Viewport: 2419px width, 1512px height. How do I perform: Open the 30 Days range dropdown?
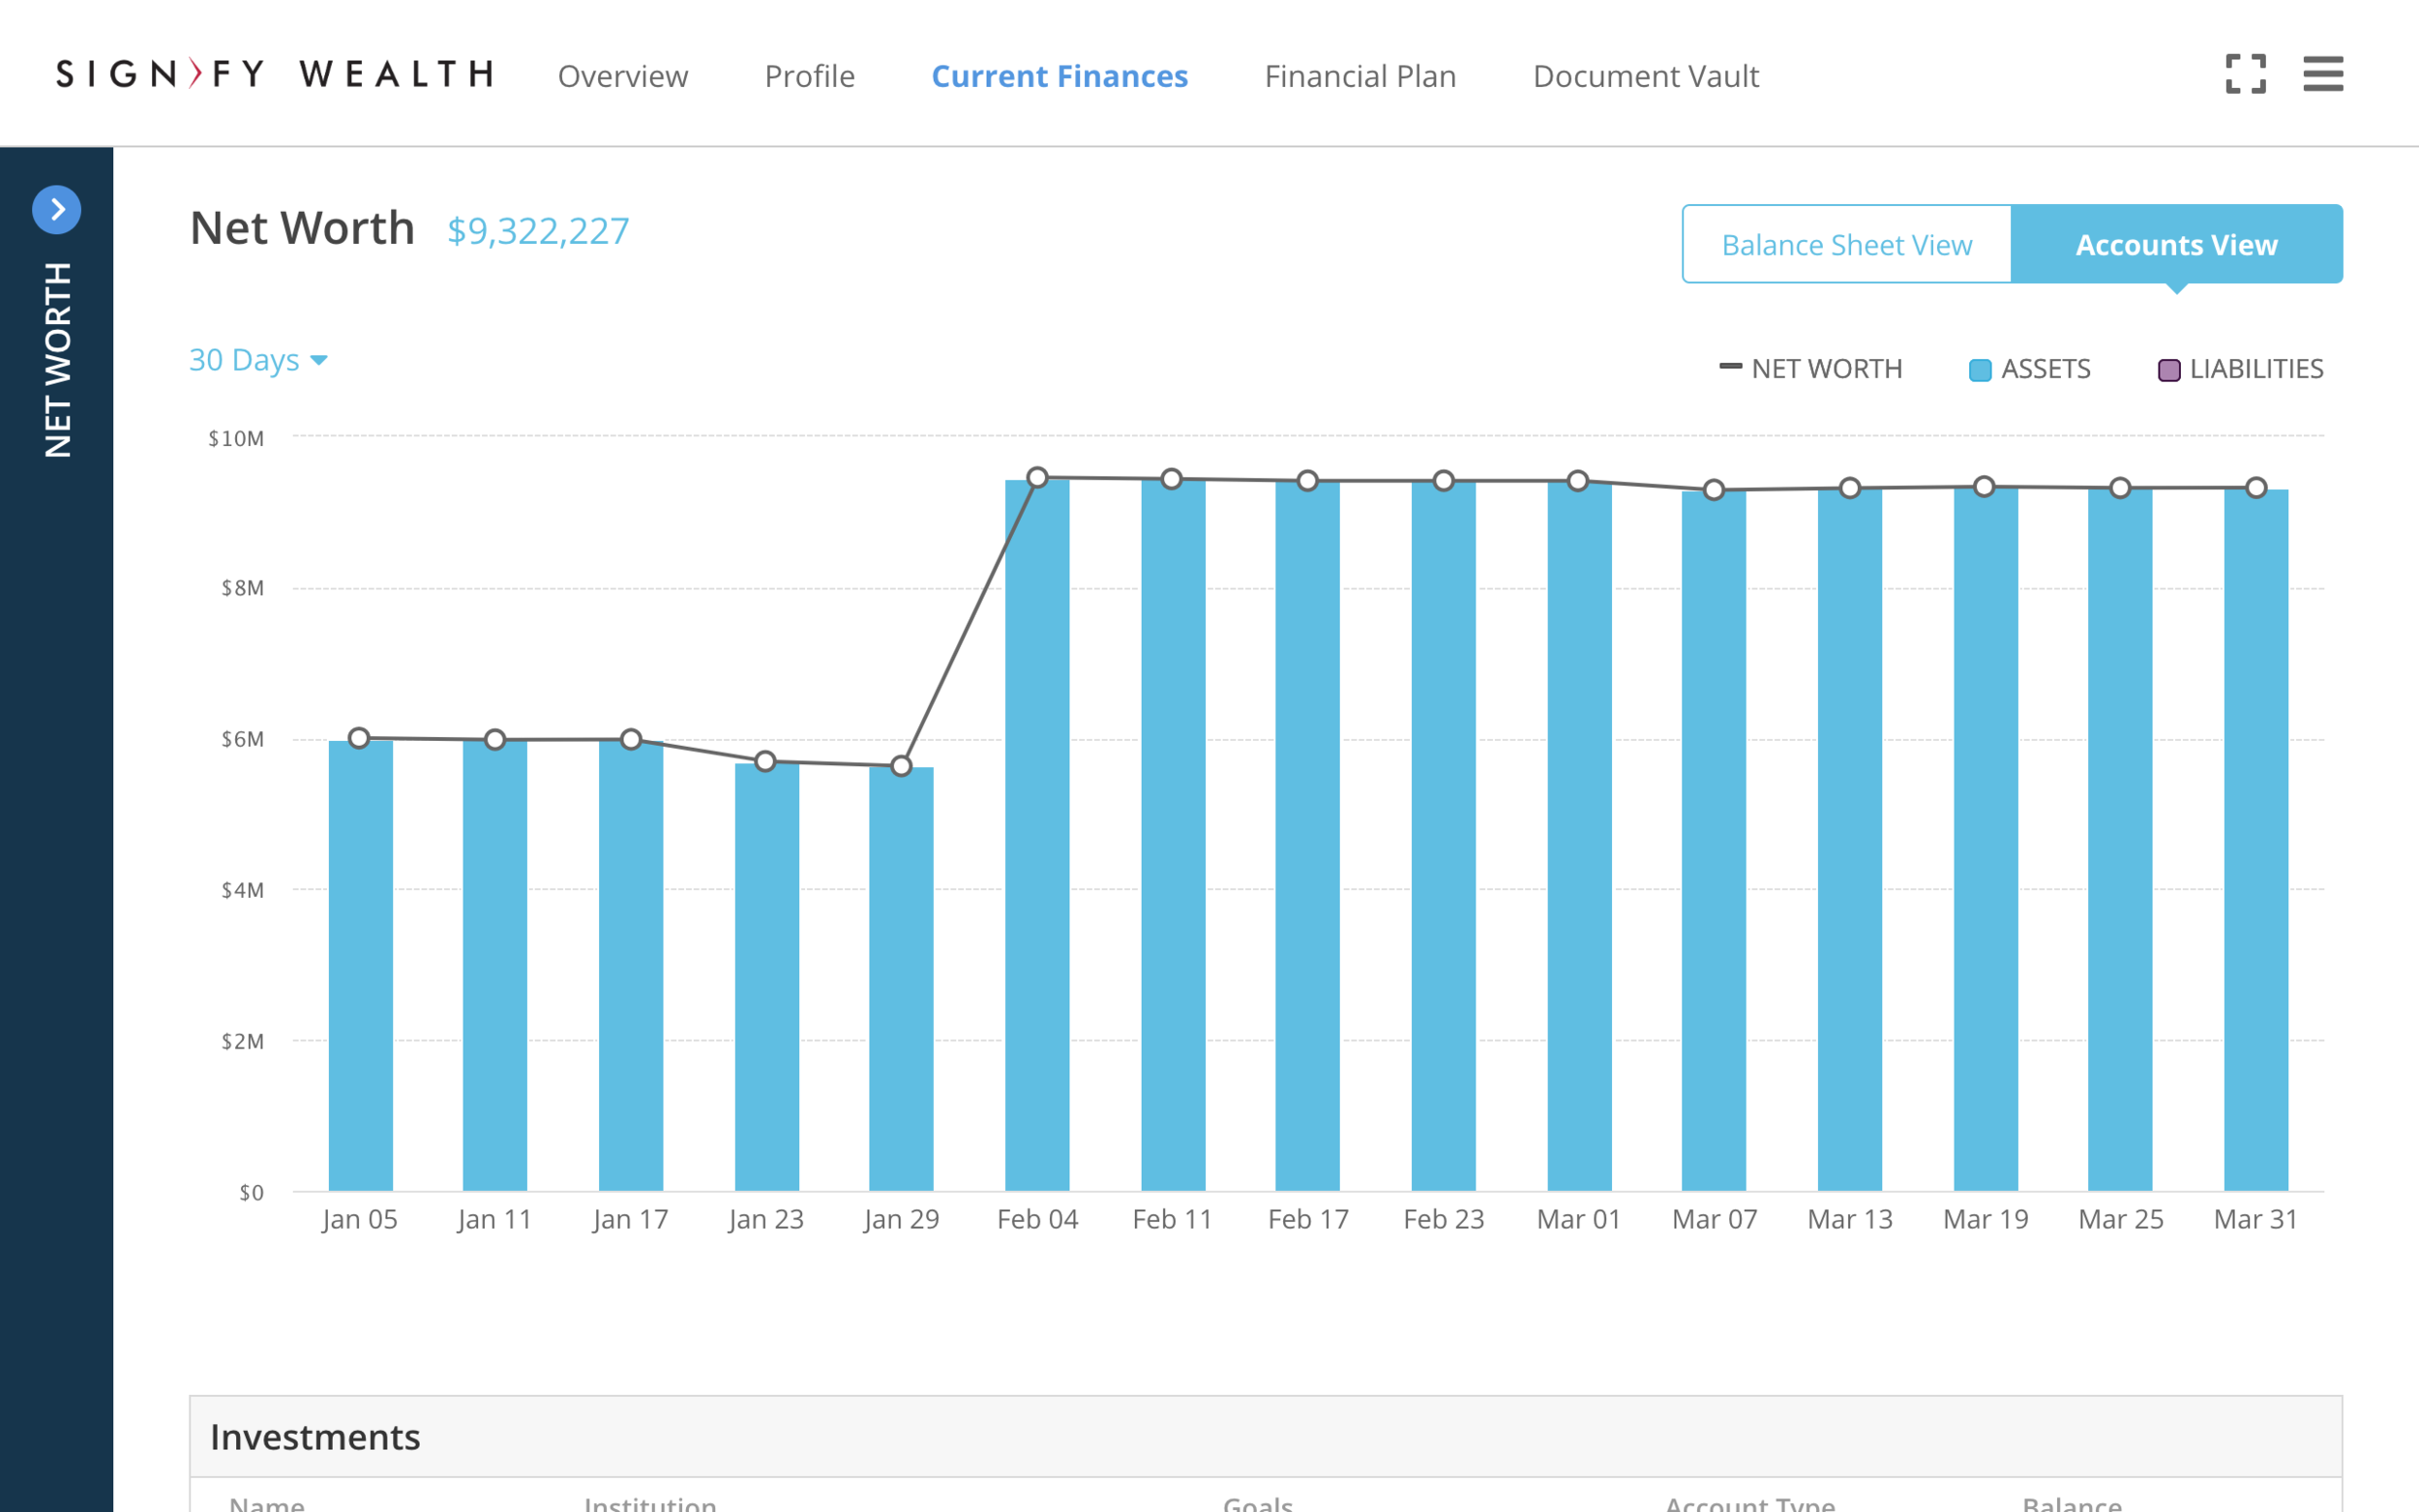(x=245, y=360)
